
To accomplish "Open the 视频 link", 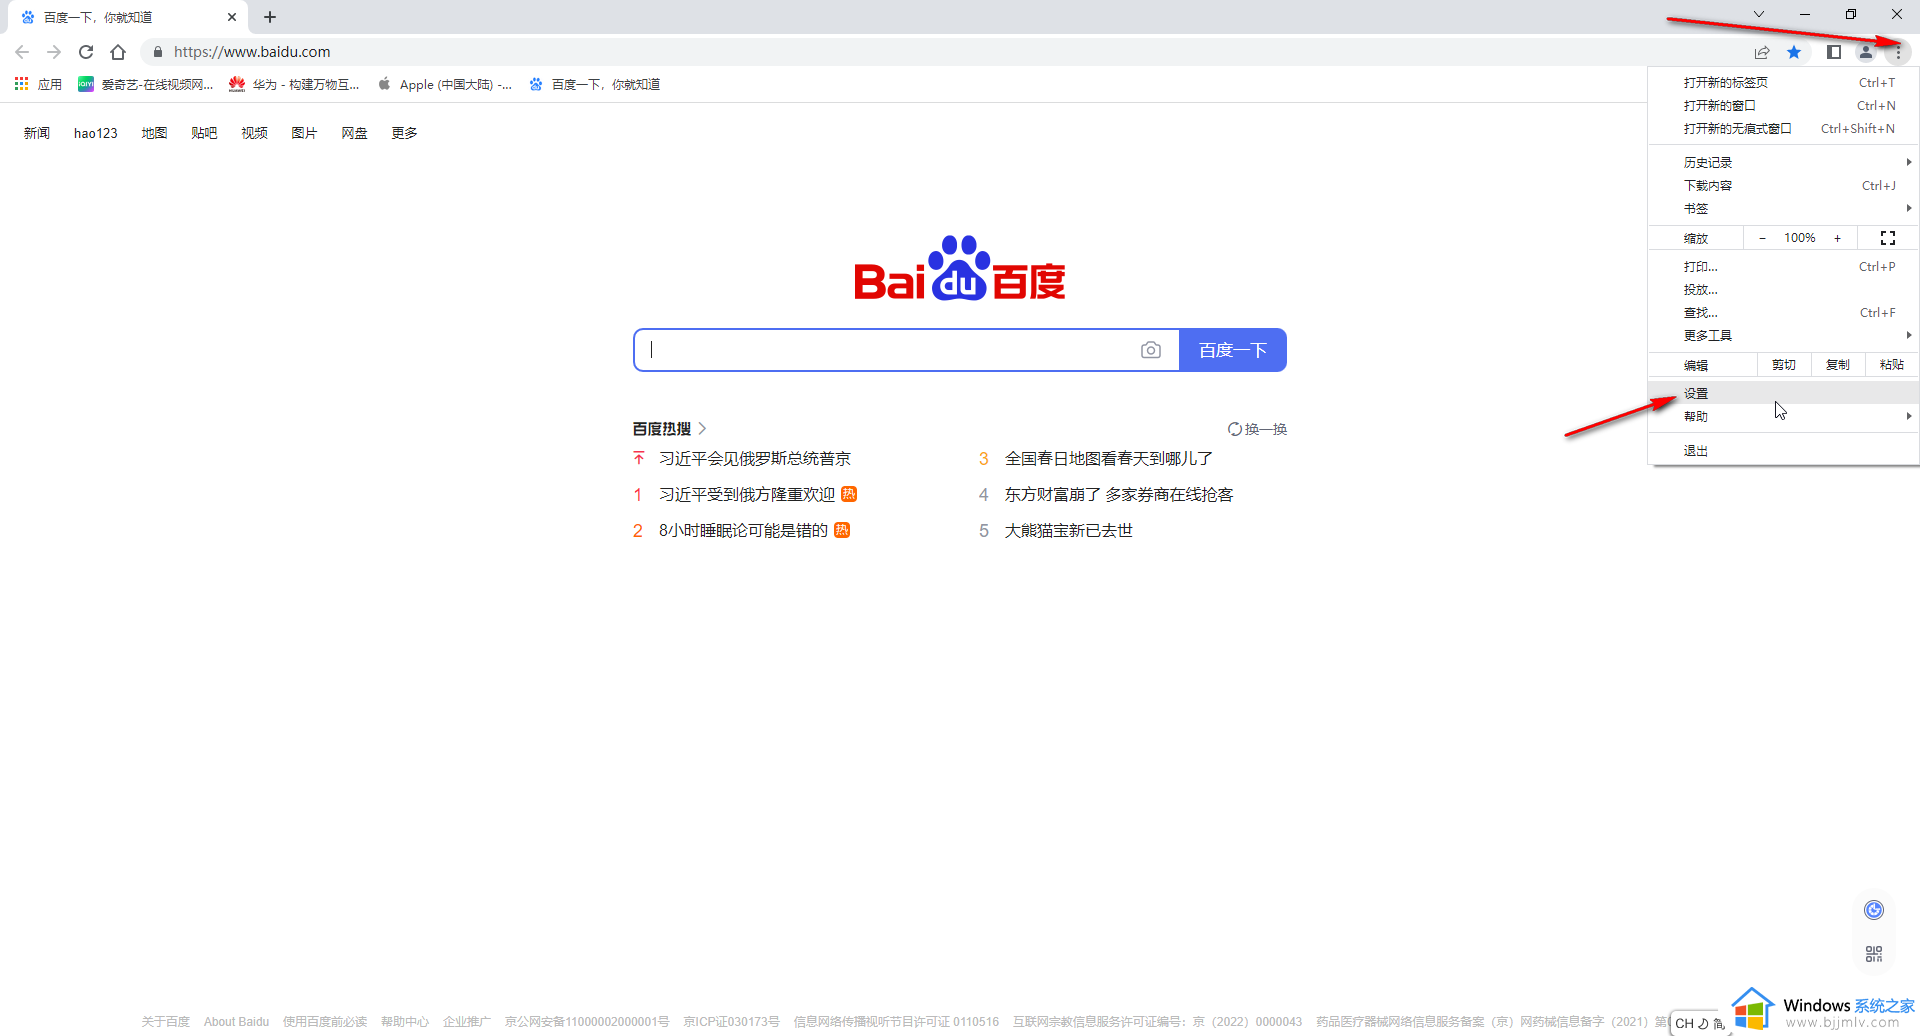I will (254, 133).
